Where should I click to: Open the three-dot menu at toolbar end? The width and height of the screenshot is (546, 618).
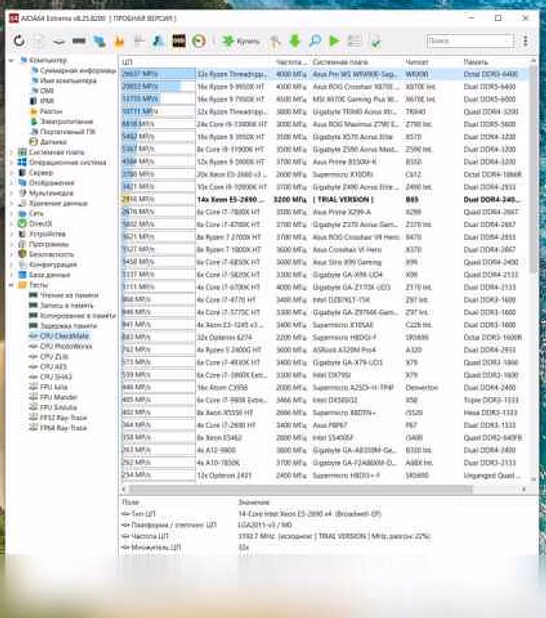526,41
